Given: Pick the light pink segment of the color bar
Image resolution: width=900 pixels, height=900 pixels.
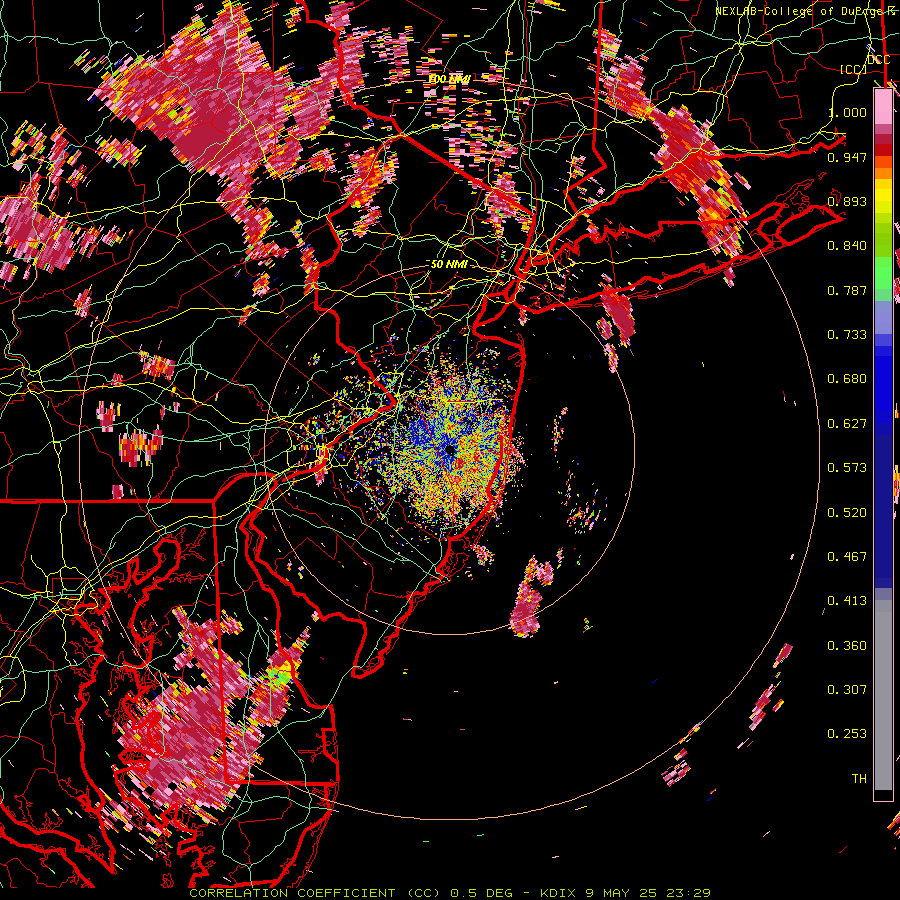Looking at the screenshot, I should click(x=883, y=107).
